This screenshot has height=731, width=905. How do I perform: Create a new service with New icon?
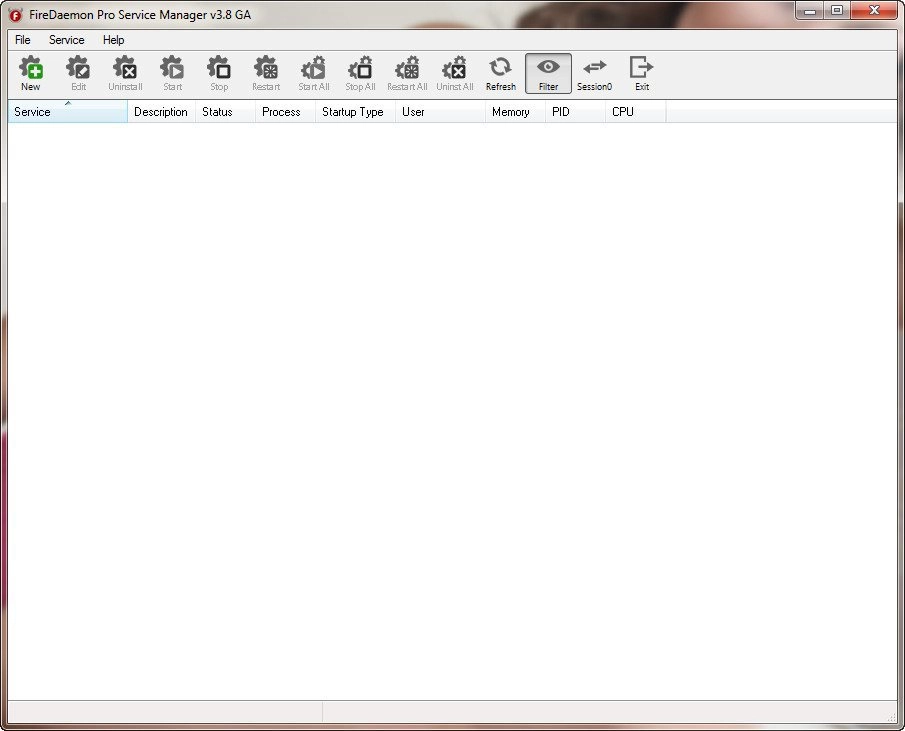pos(31,73)
